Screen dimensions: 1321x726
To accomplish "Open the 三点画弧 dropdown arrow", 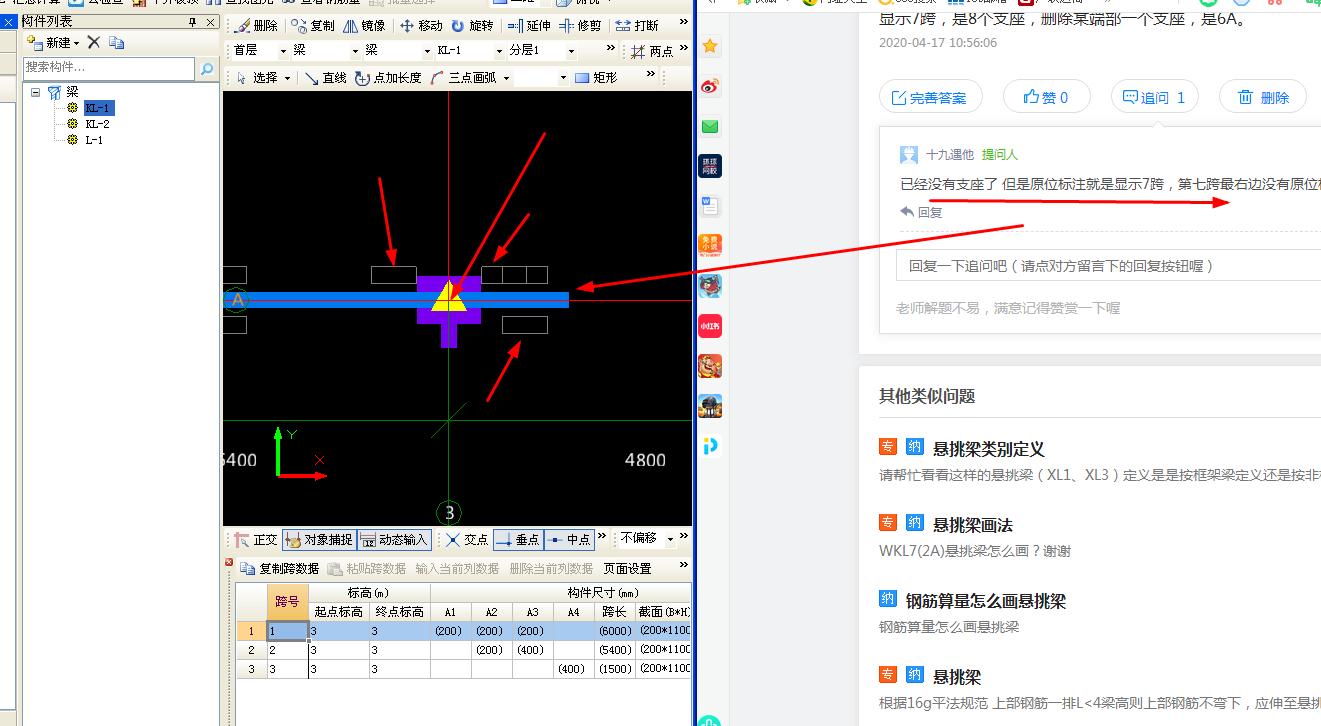I will 506,78.
